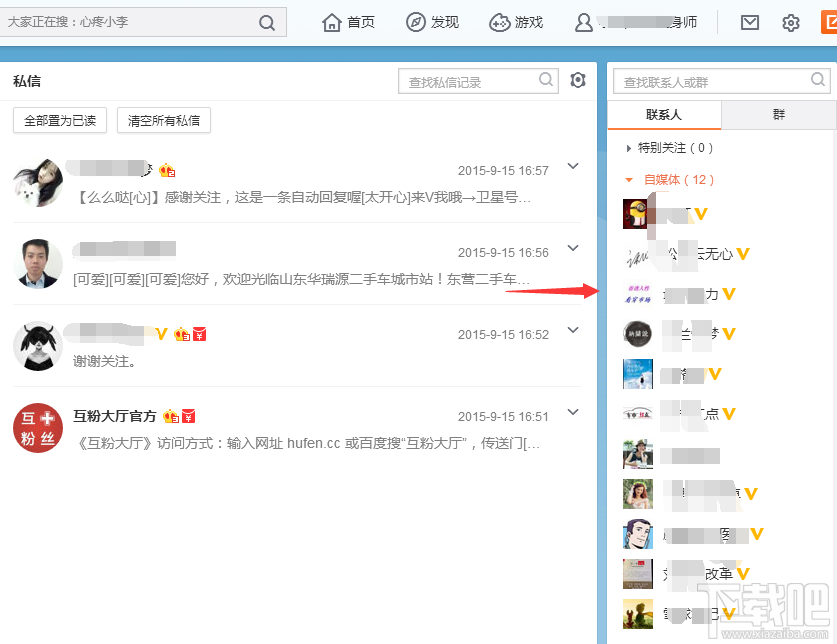837x644 pixels.
Task: Click the search icon in 查找联系人或群 box
Action: point(818,80)
